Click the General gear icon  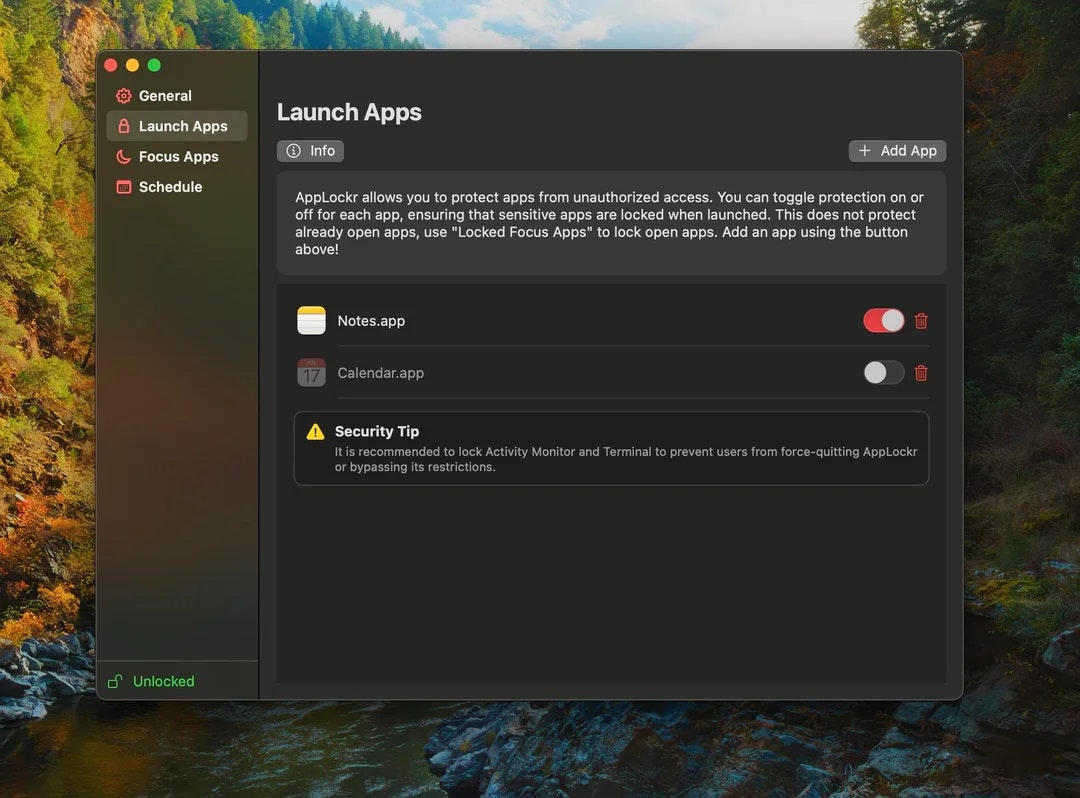point(124,96)
